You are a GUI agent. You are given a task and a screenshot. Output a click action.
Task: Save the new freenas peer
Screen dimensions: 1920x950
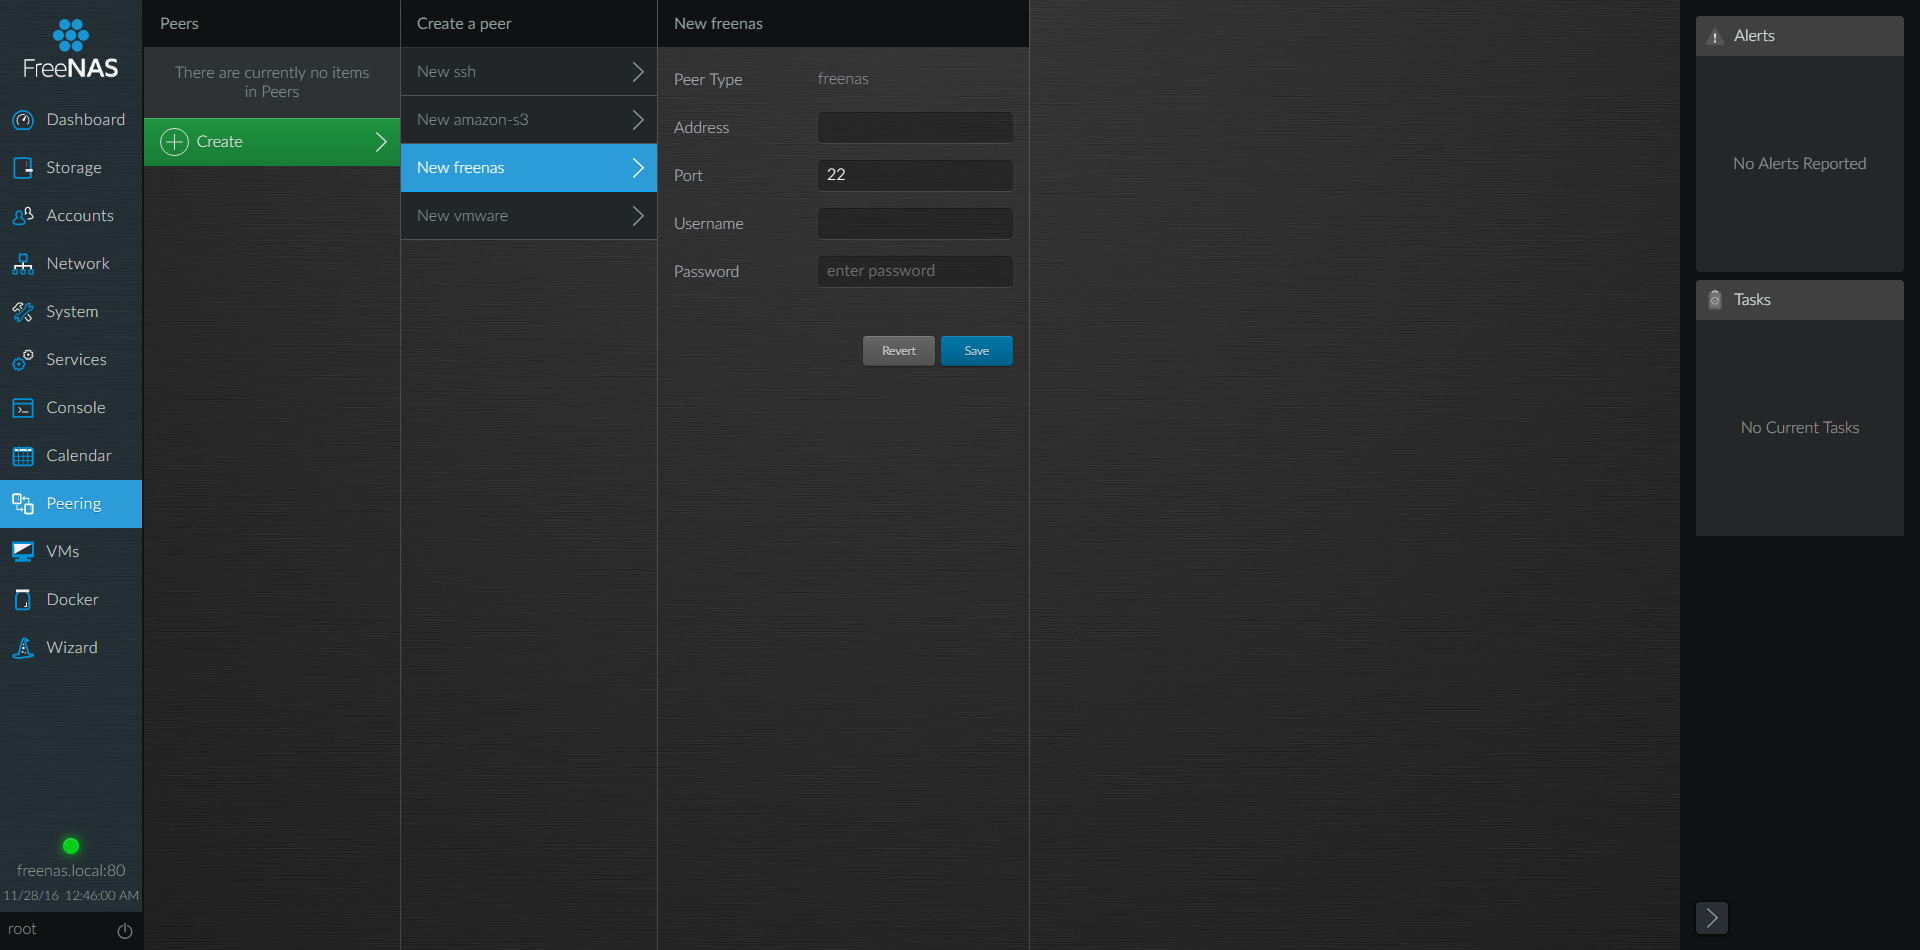(x=976, y=350)
